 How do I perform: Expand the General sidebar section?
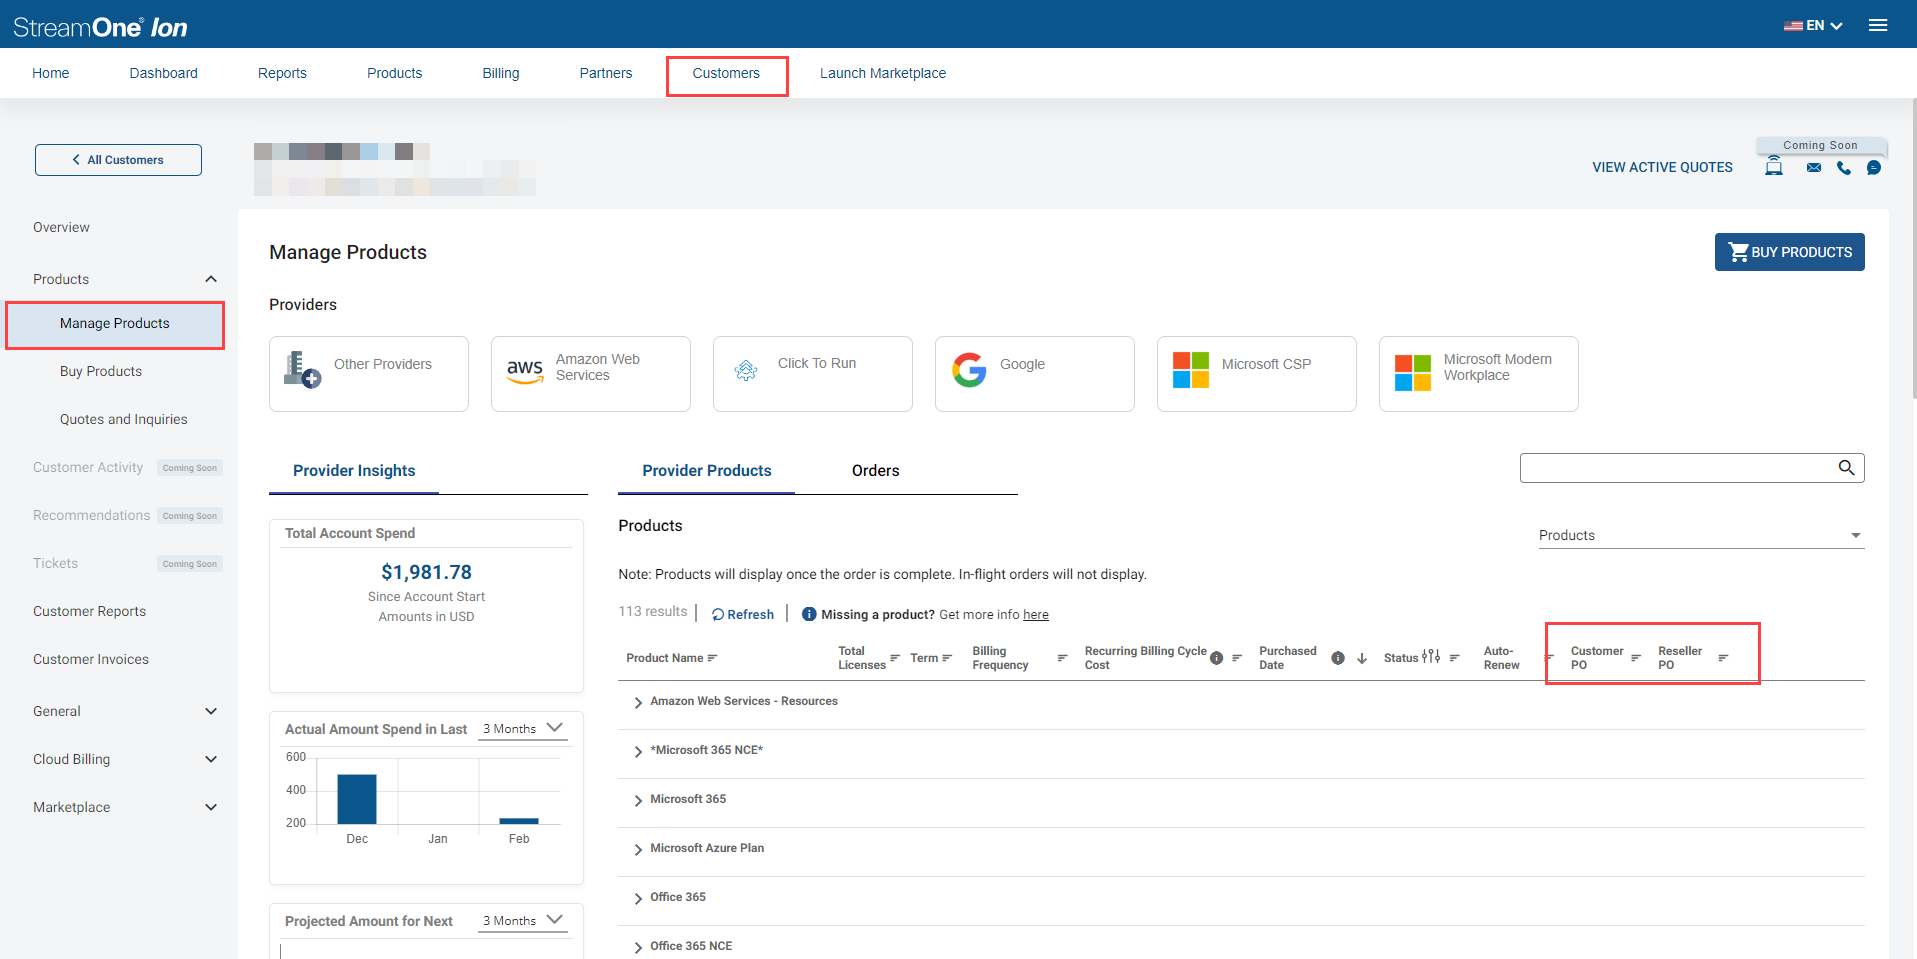211,711
